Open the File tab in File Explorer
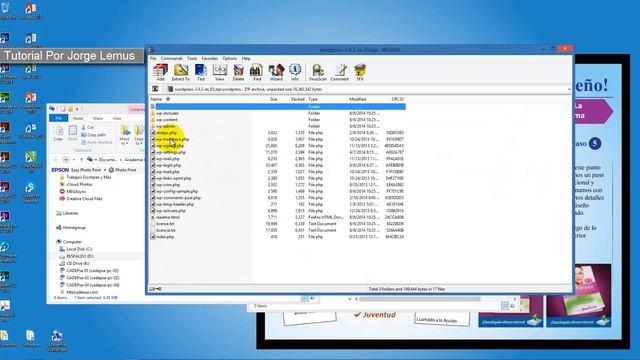The image size is (640, 360). [59, 118]
